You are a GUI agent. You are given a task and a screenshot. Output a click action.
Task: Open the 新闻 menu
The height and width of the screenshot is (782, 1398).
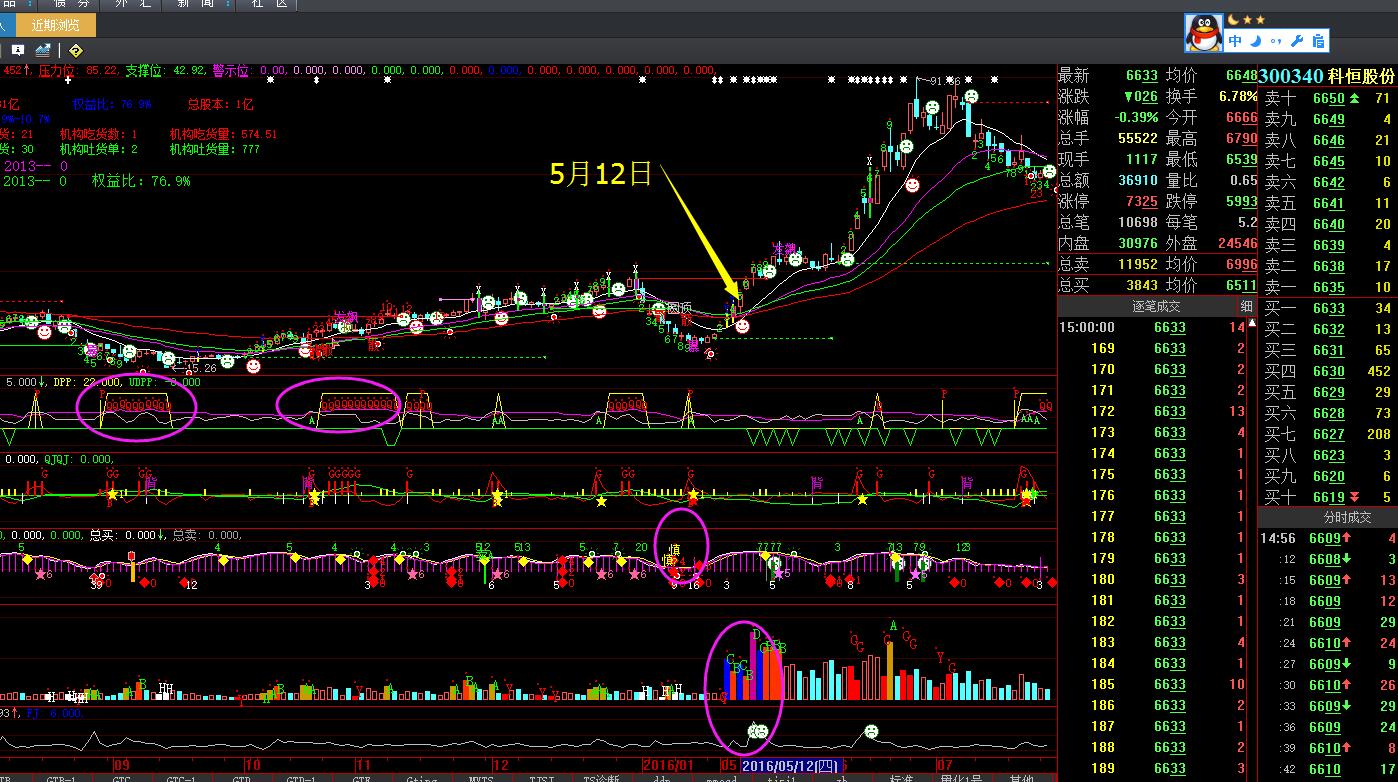(195, 4)
